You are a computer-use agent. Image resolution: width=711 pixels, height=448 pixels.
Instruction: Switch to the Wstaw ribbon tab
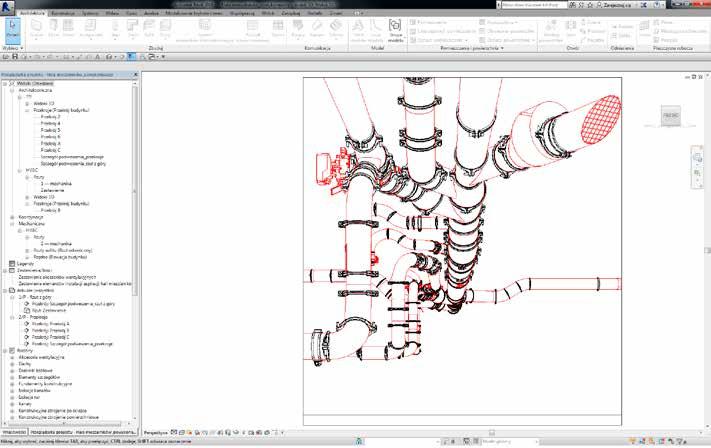coord(112,13)
